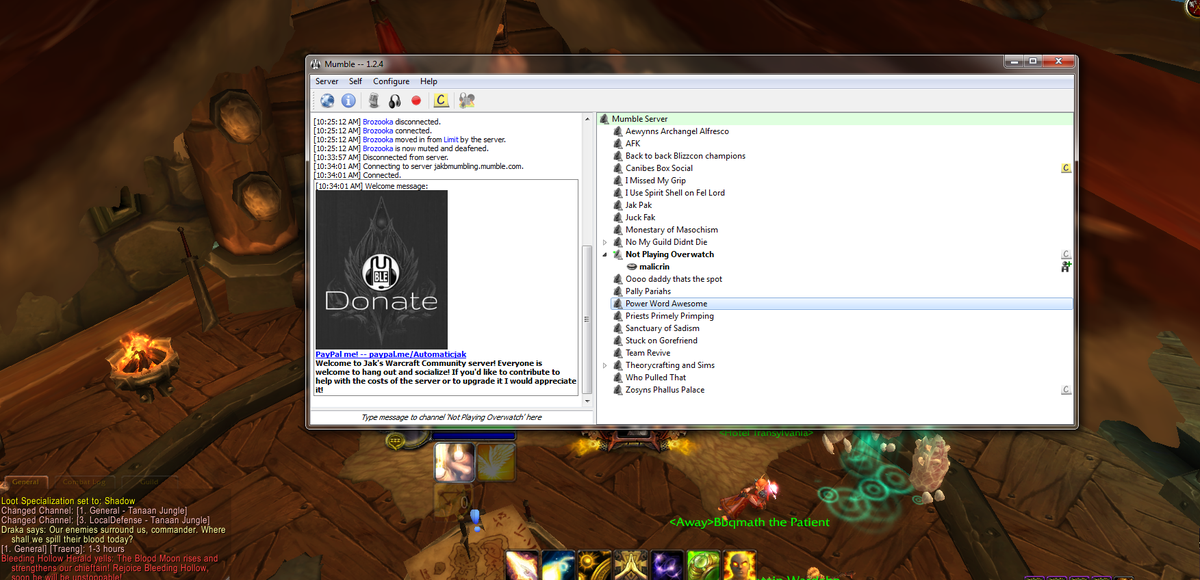1200x580 pixels.
Task: Click the first buff icon below Mumble window
Action: pyautogui.click(x=454, y=463)
